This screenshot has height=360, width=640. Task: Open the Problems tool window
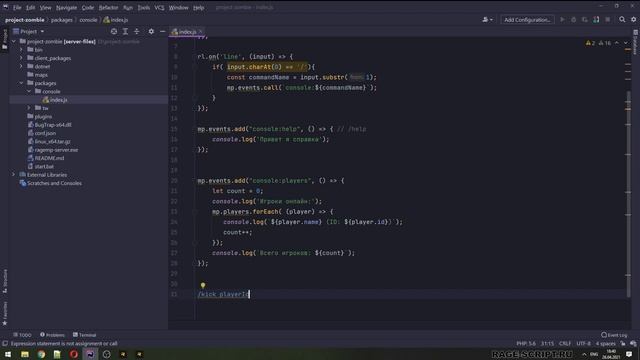point(52,335)
